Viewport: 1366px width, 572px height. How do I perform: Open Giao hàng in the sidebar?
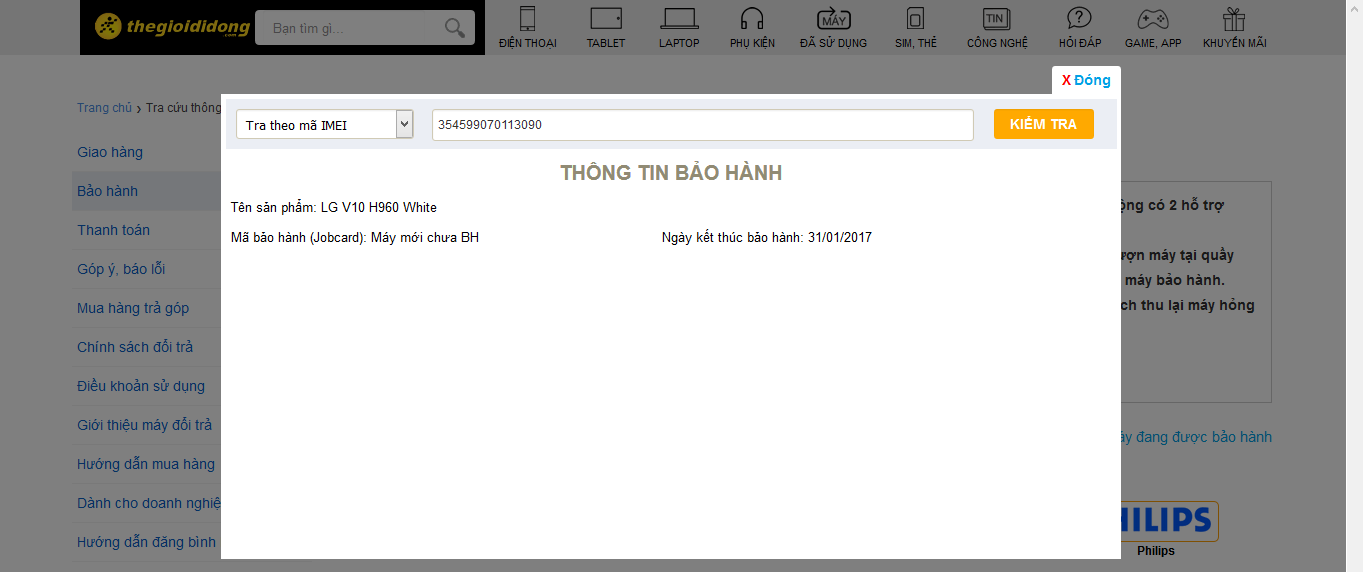point(110,152)
